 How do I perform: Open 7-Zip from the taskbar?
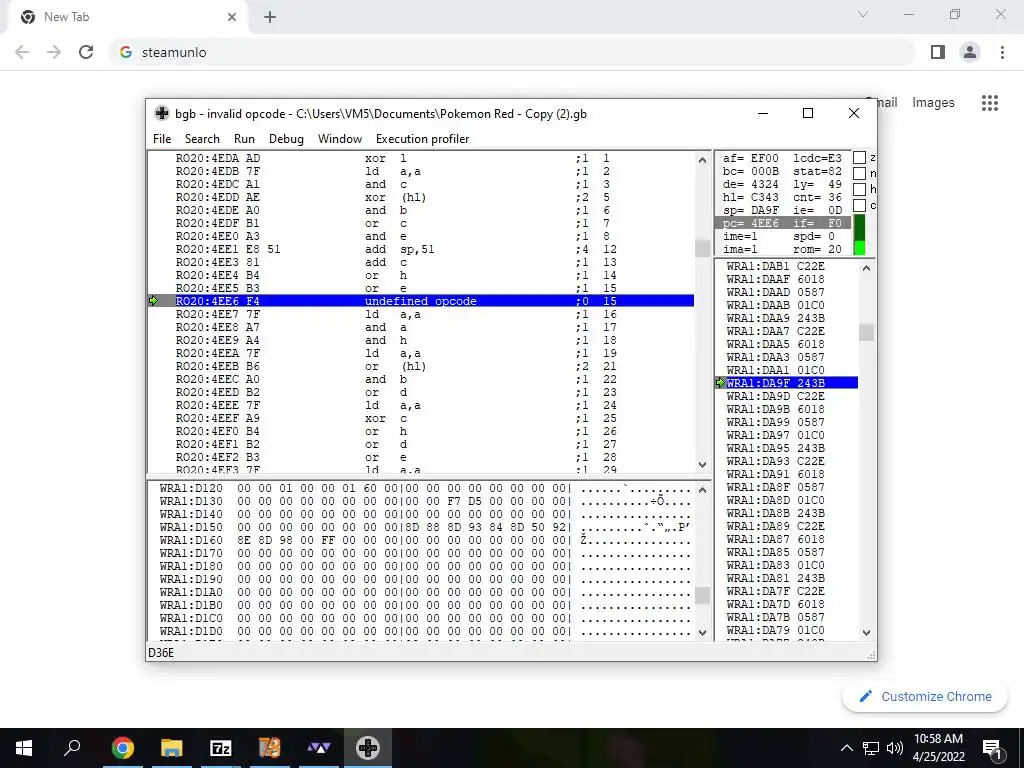221,748
